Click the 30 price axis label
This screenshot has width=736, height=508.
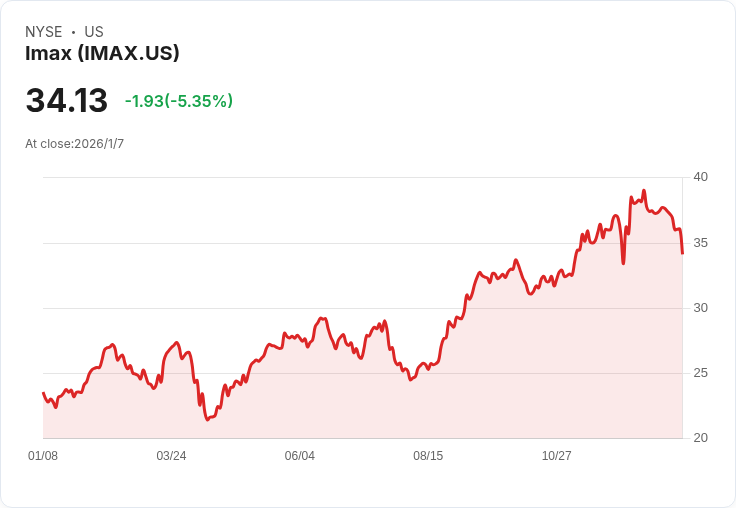701,308
